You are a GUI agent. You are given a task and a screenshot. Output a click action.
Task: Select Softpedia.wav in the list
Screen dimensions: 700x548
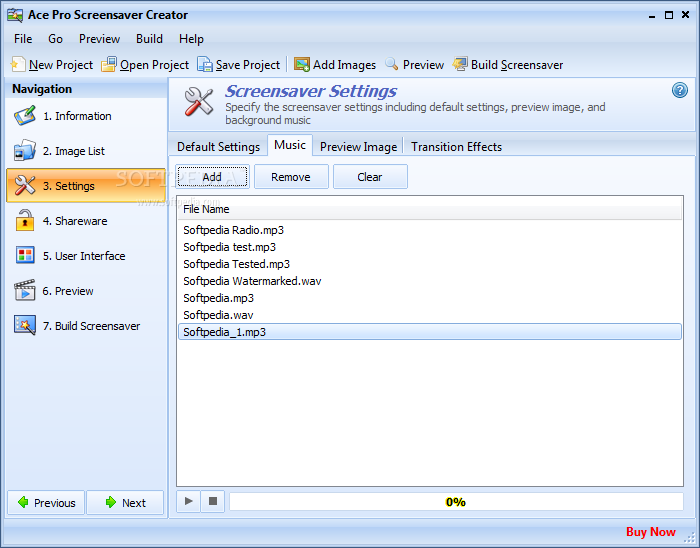pyautogui.click(x=429, y=315)
